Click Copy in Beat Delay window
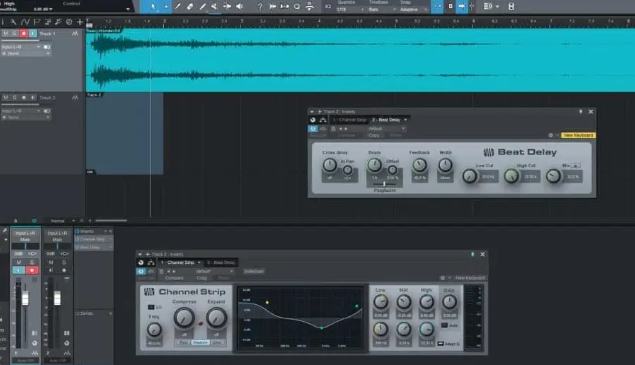 pos(374,135)
